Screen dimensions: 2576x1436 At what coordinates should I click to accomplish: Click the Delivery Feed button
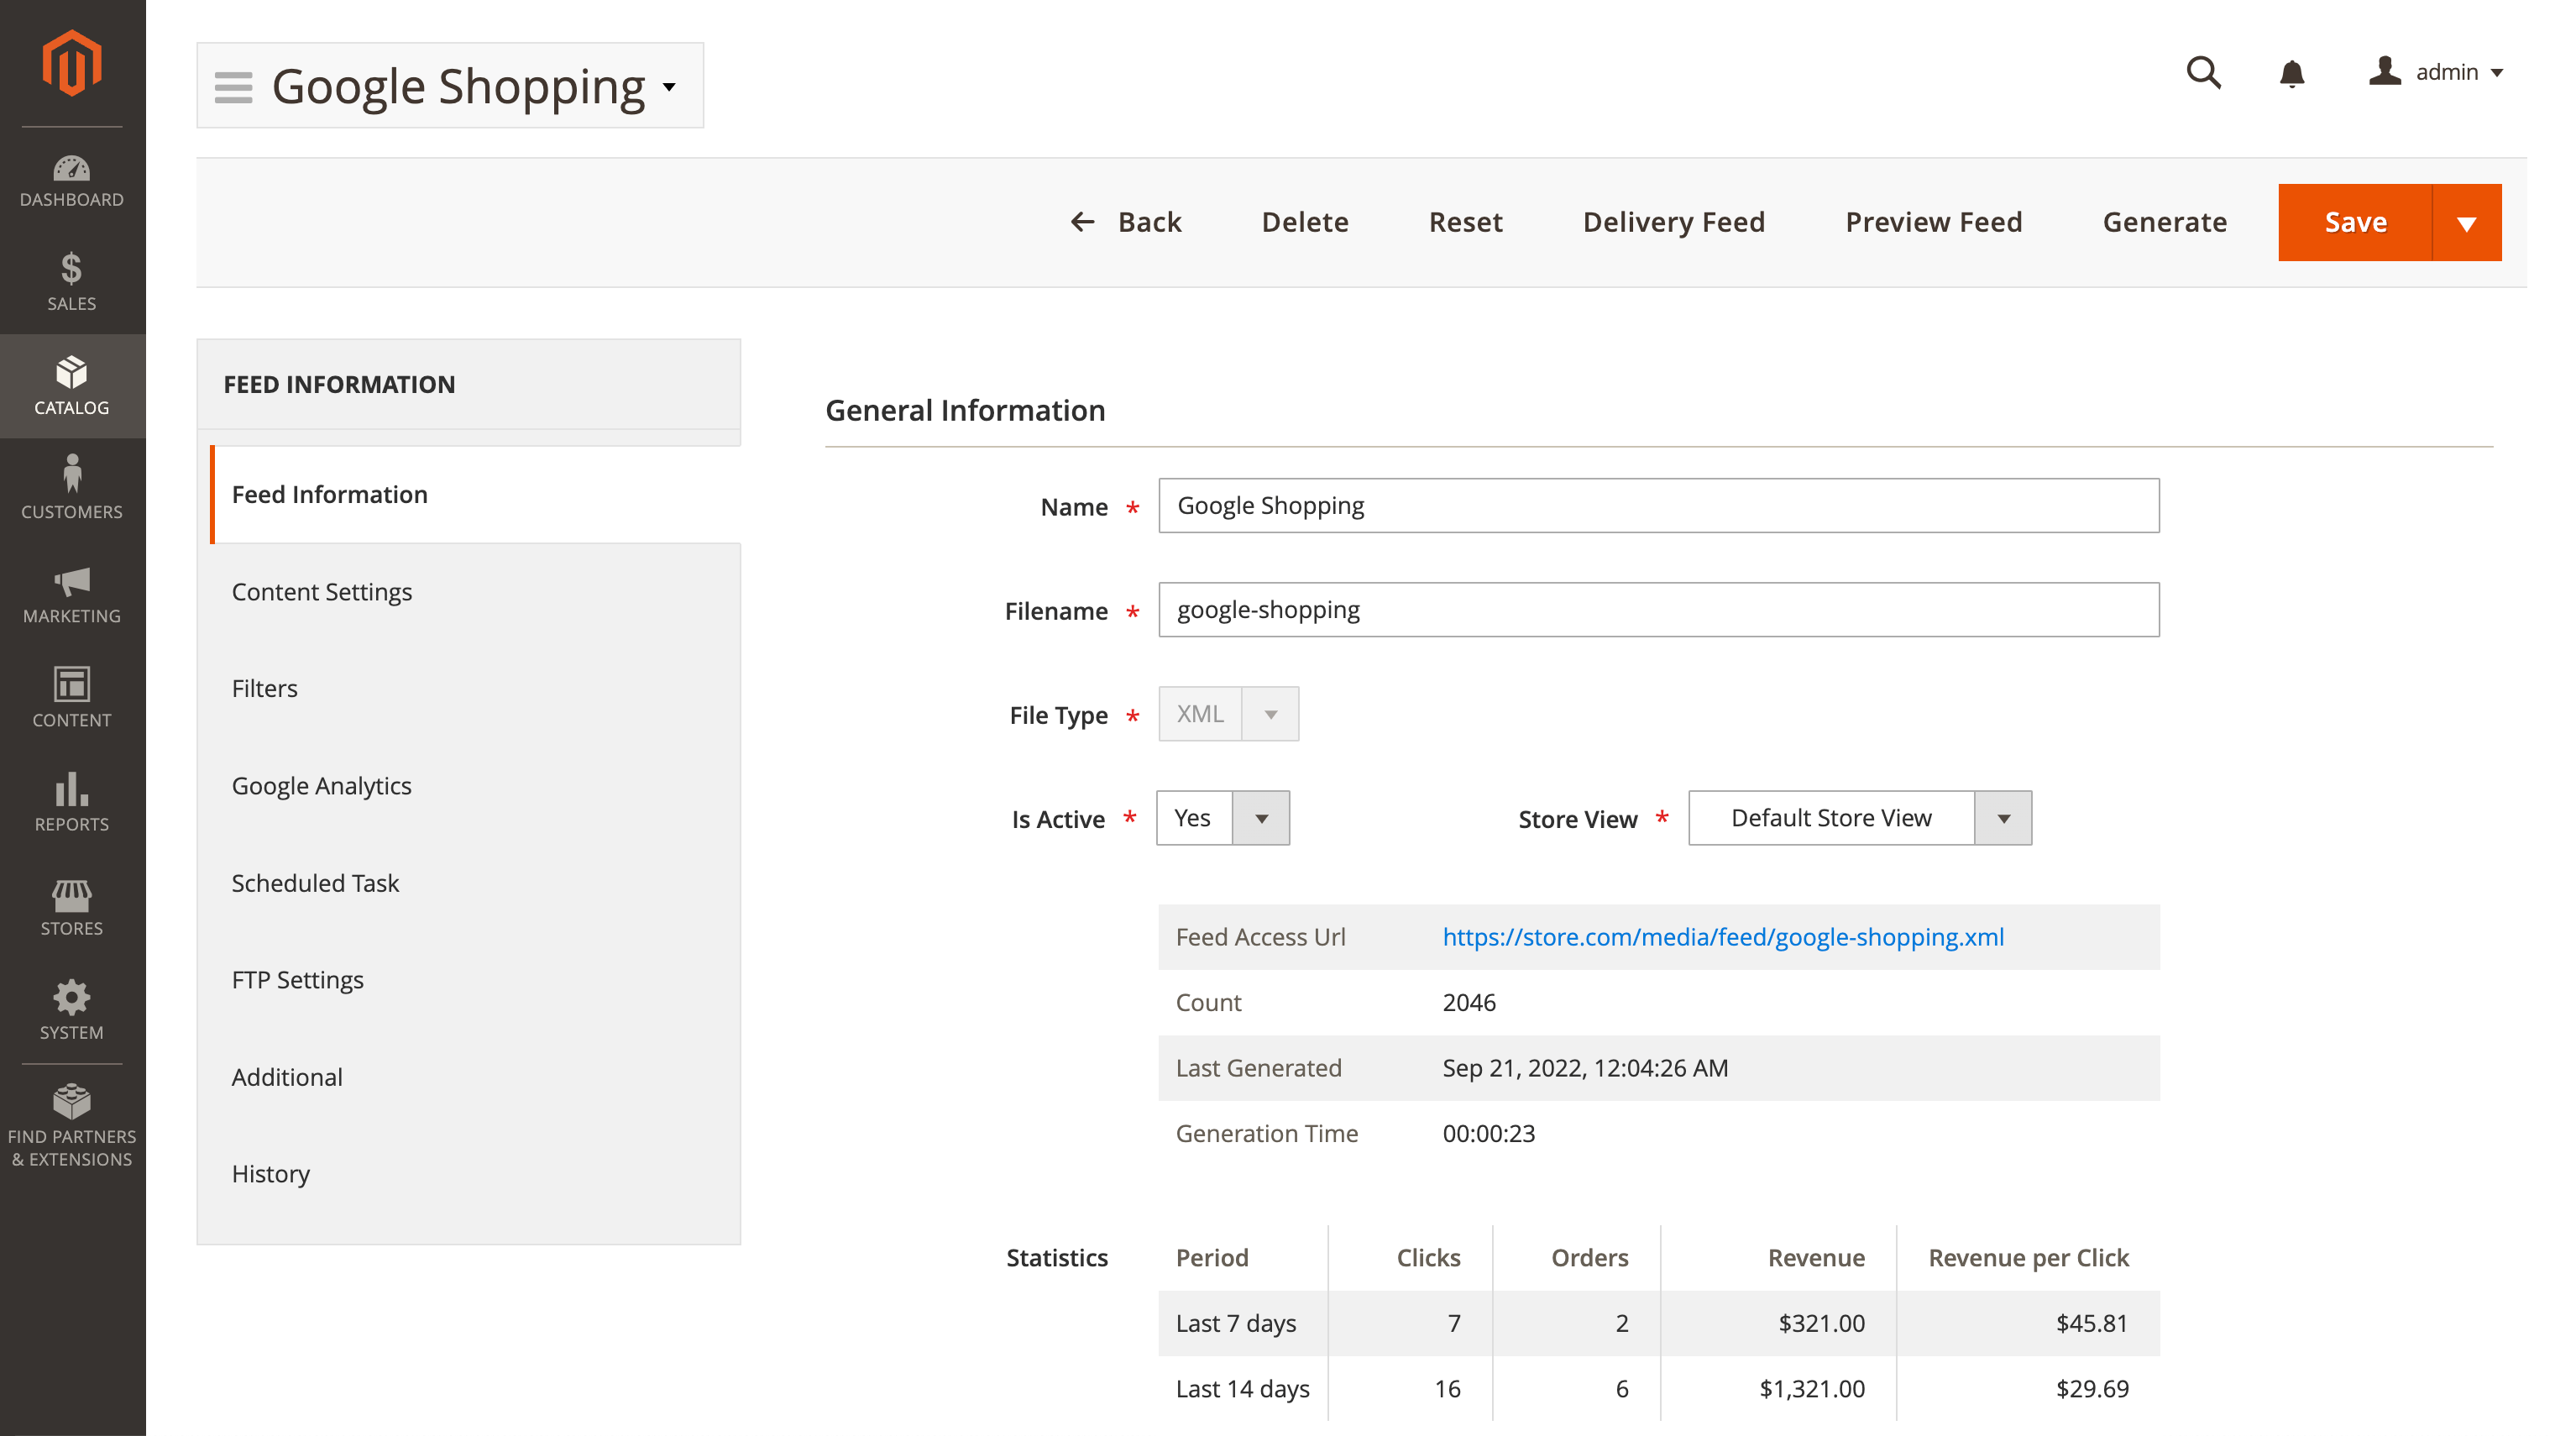click(x=1674, y=222)
